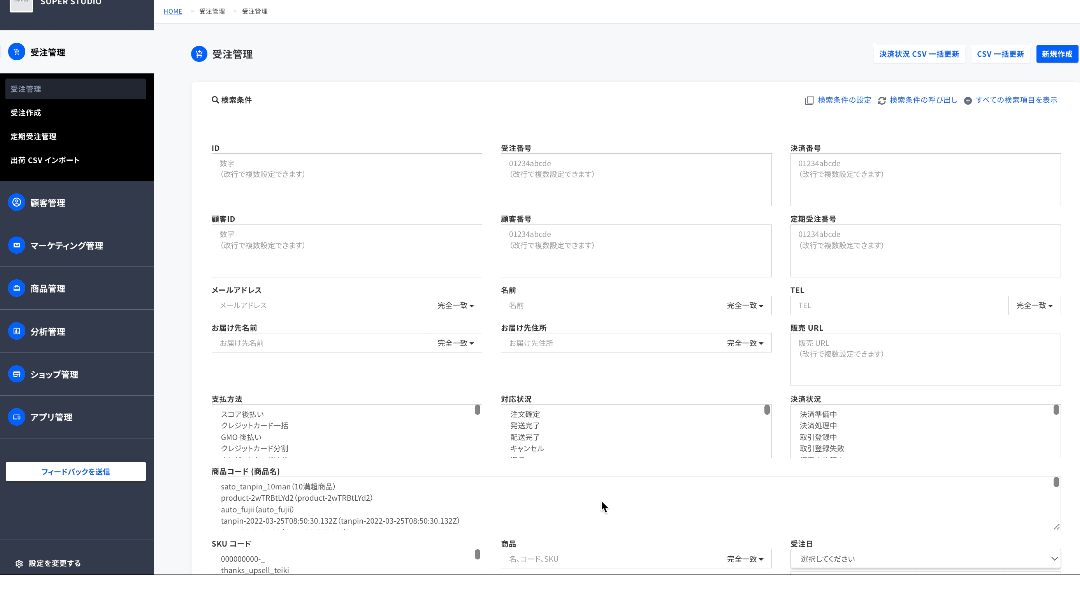Select 出荷 CSV インポート submenu item
The image size is (1080, 608).
45,160
